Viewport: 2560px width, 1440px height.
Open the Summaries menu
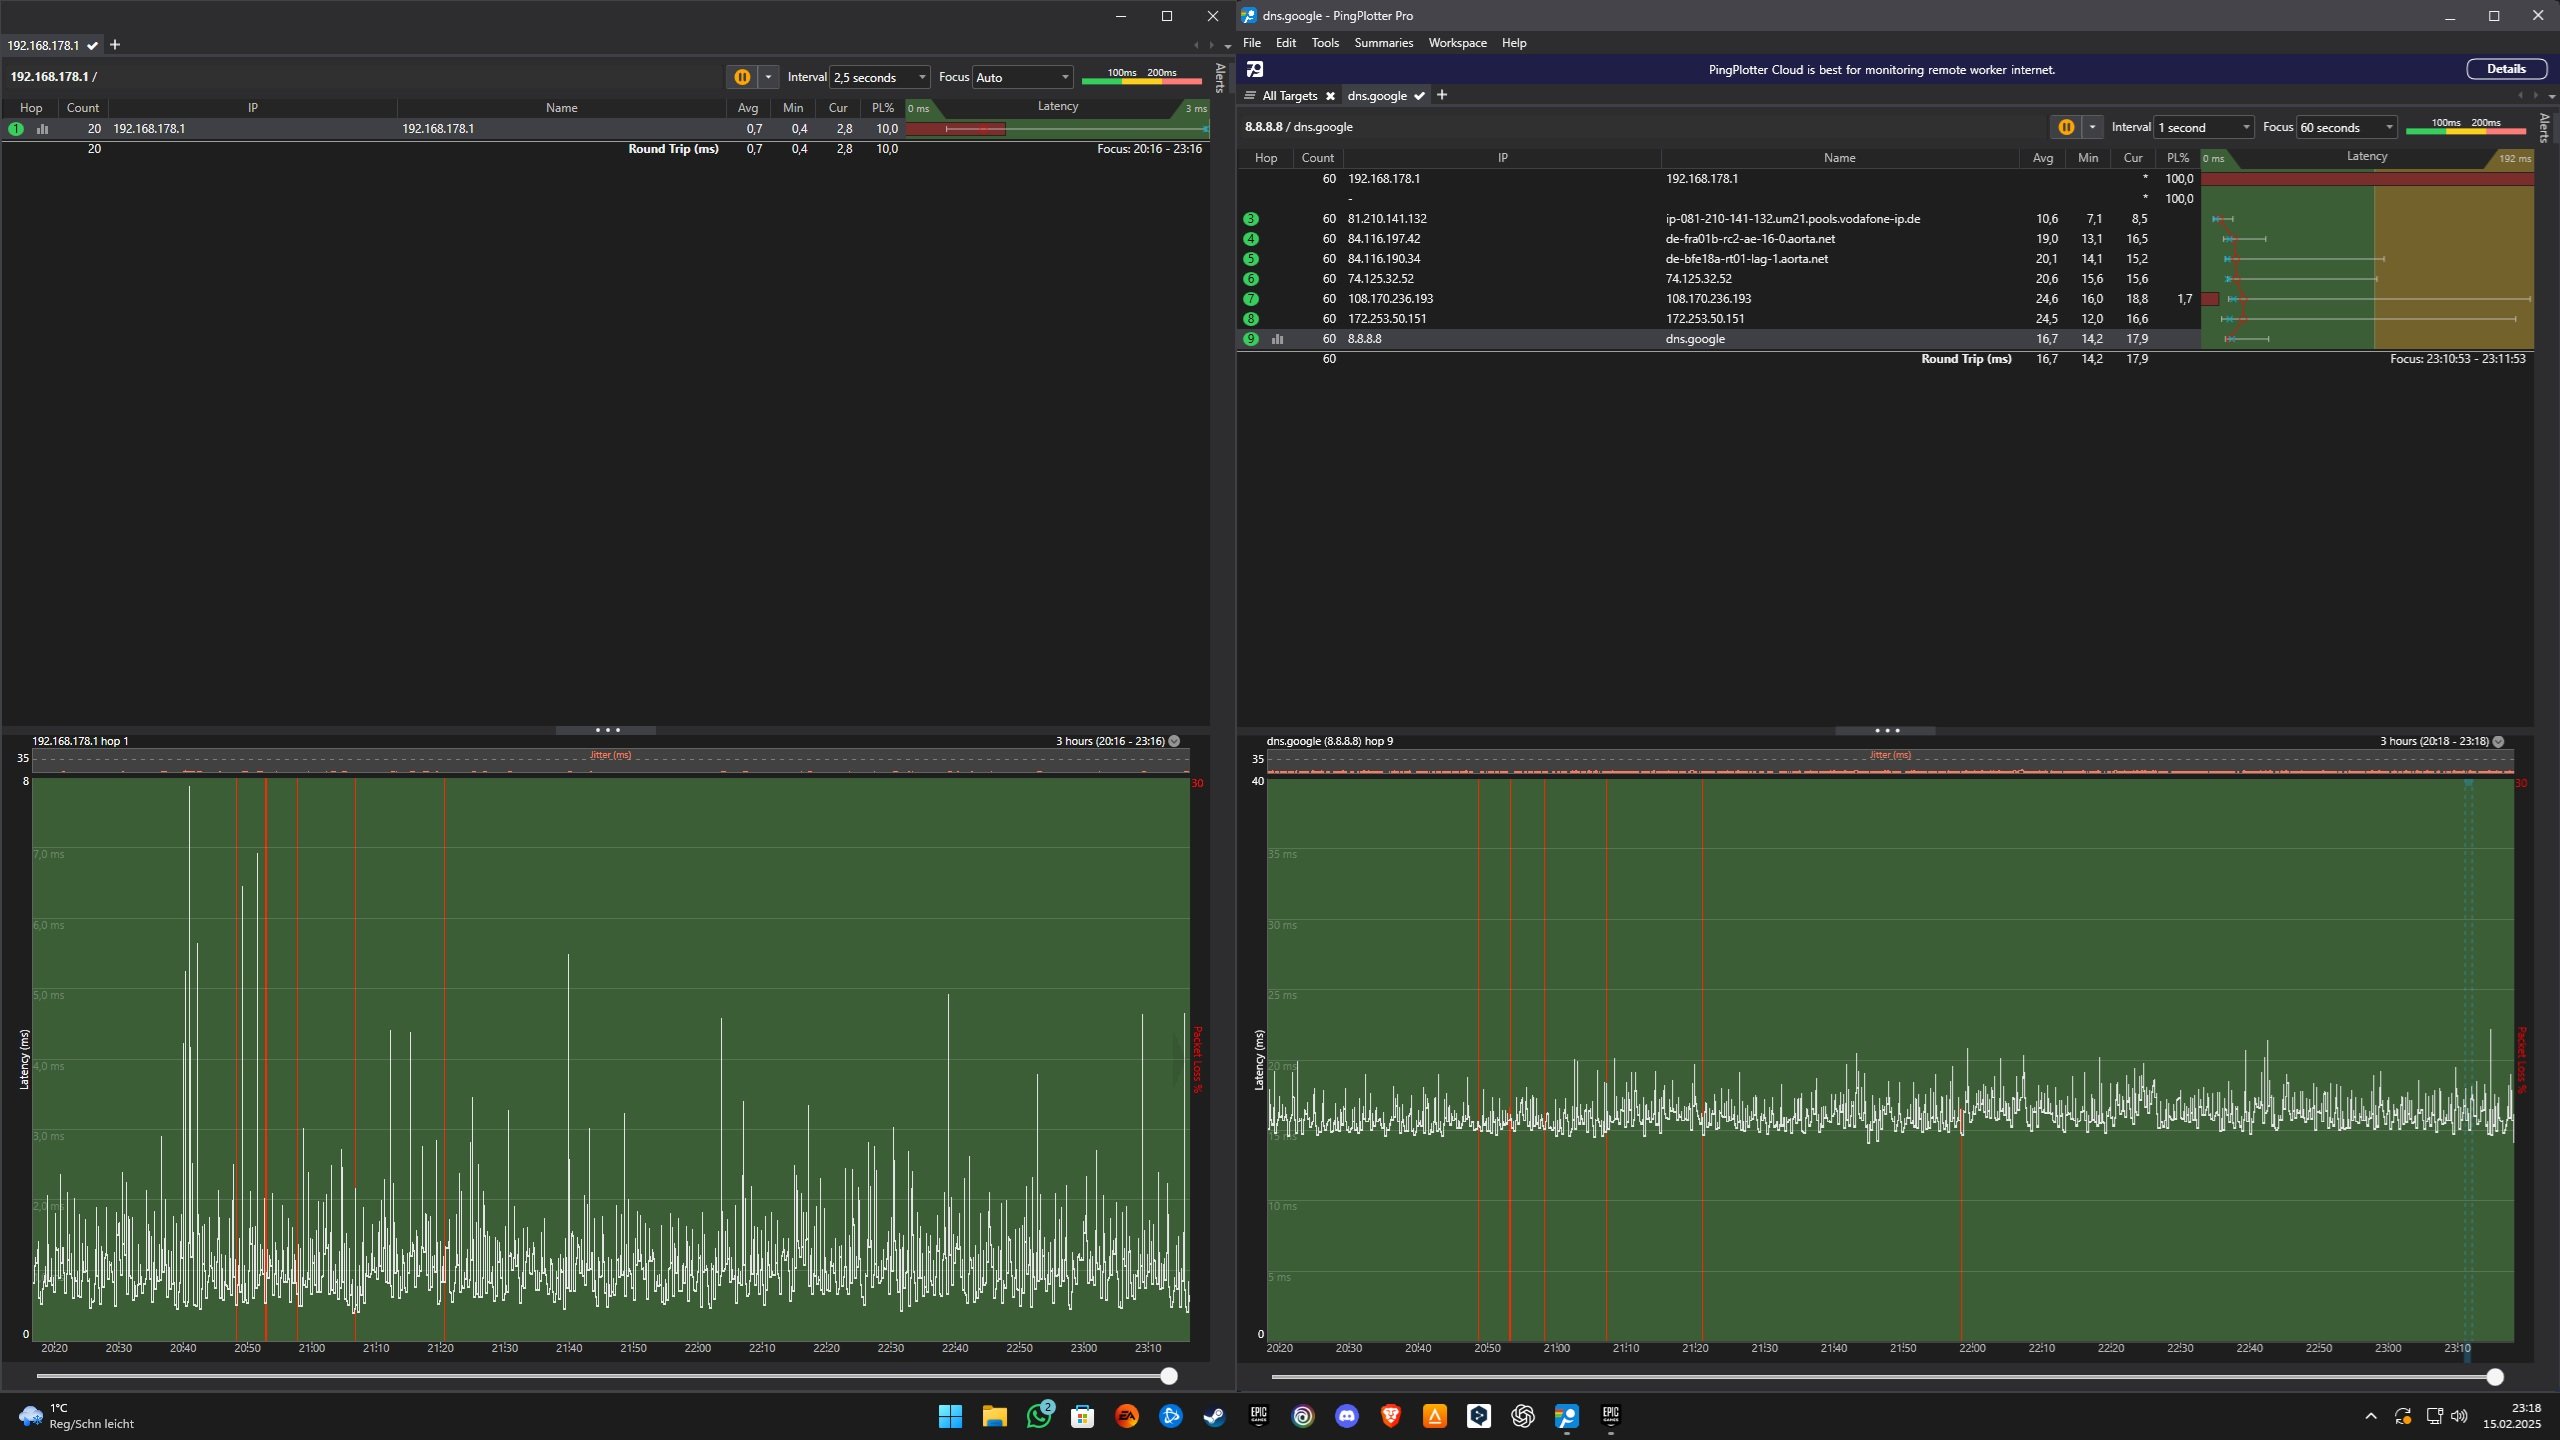click(x=1383, y=43)
